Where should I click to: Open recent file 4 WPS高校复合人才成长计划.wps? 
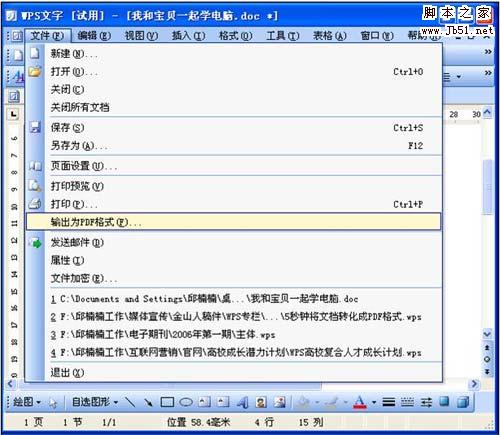tap(234, 352)
